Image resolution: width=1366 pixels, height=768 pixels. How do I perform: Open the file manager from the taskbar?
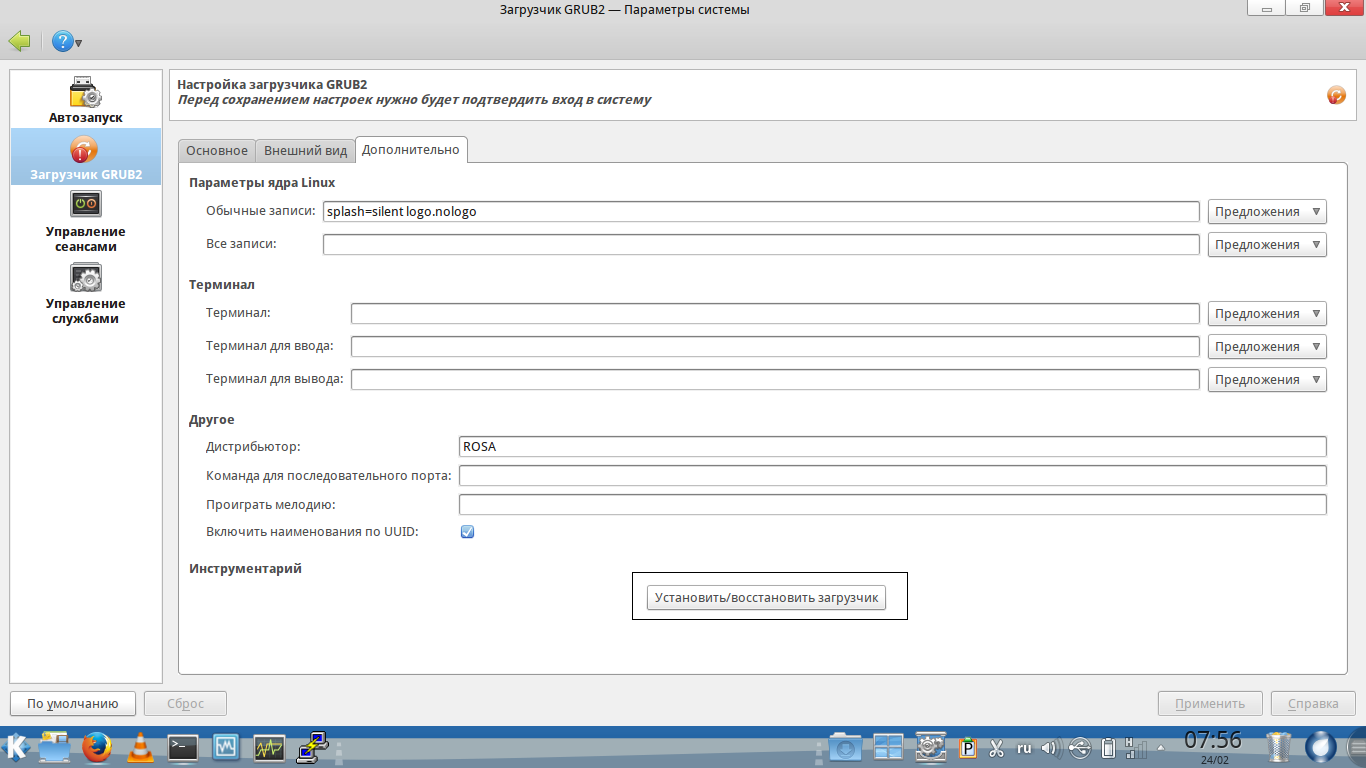(x=54, y=747)
